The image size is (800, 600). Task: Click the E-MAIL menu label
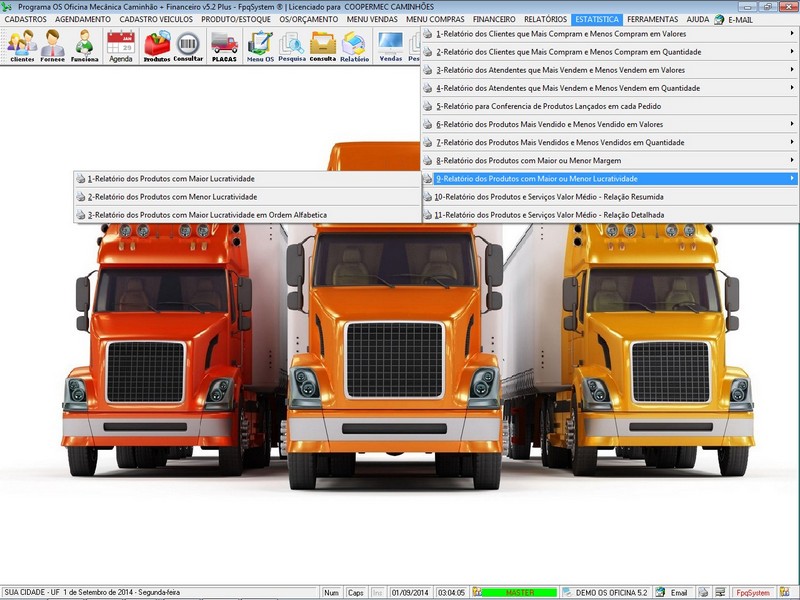point(740,20)
